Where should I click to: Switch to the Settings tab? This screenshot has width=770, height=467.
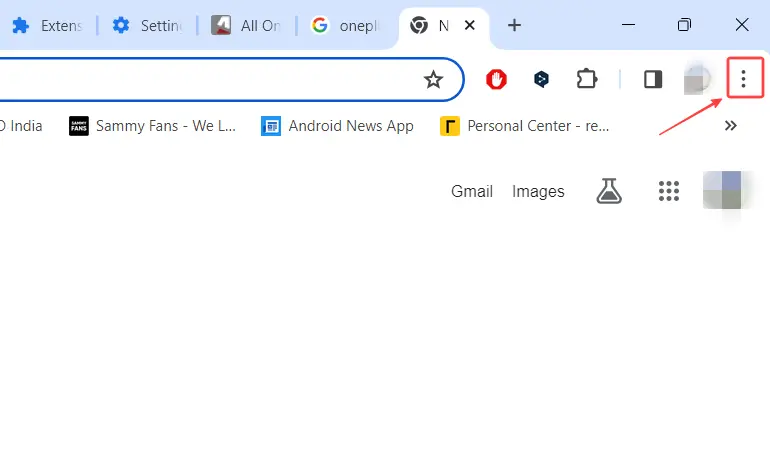coord(147,25)
